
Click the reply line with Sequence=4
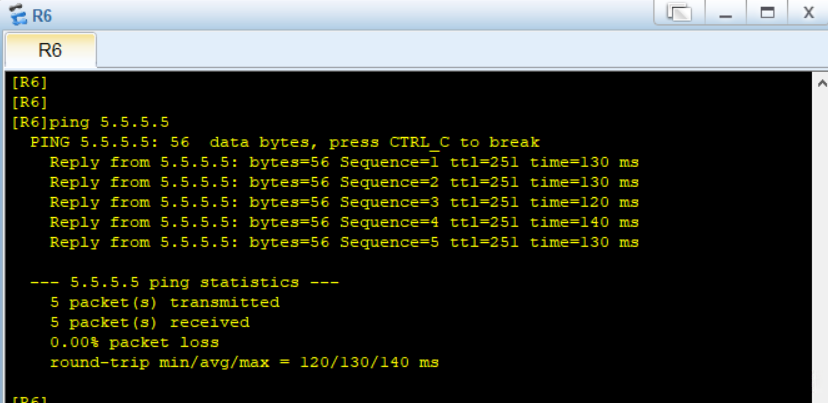point(343,222)
